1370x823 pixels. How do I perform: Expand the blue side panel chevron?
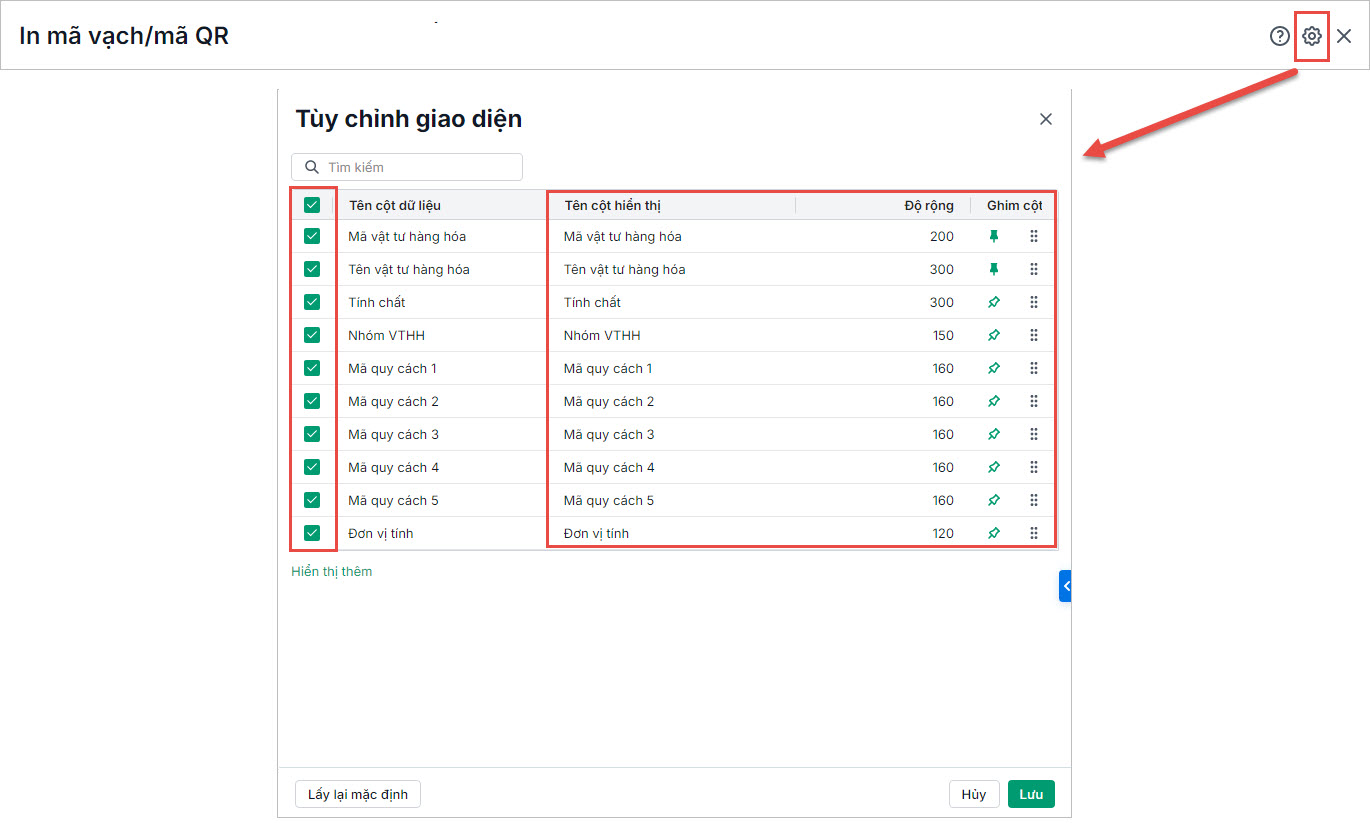coord(1066,586)
